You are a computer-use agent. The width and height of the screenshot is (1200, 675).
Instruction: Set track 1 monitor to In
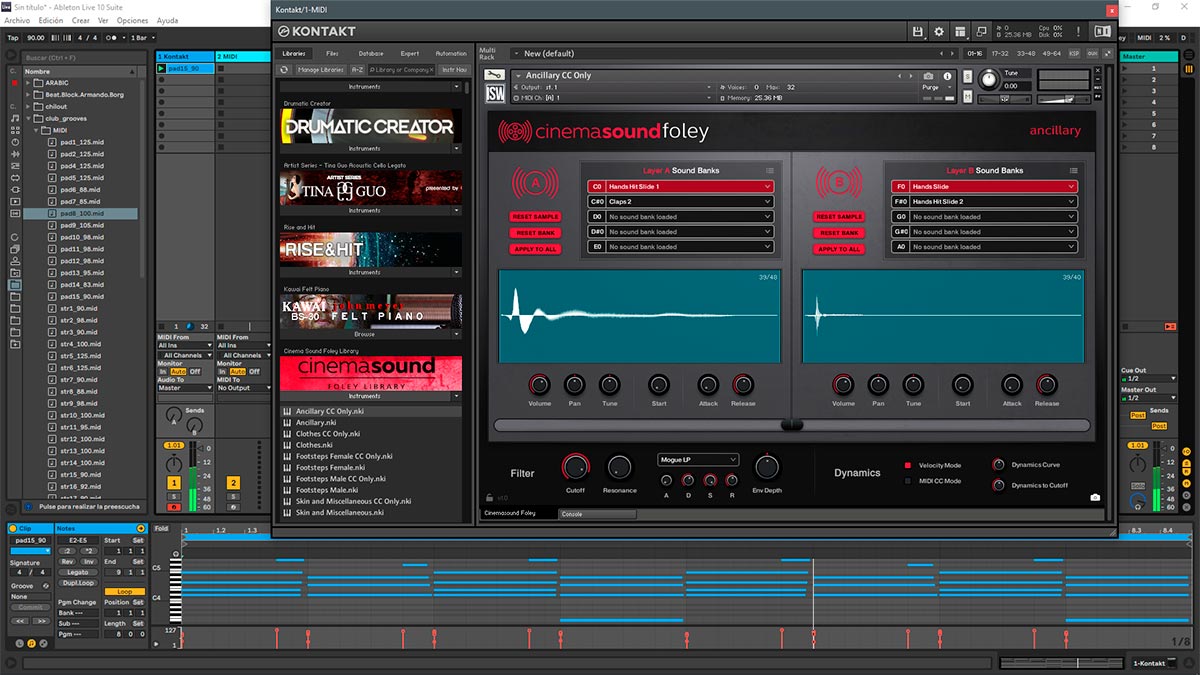163,371
